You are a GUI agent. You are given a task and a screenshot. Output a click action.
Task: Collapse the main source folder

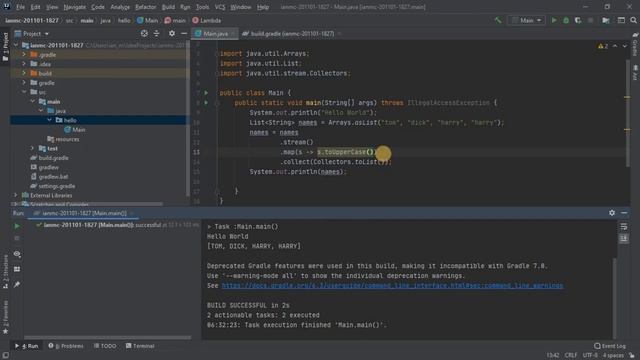pyautogui.click(x=32, y=101)
